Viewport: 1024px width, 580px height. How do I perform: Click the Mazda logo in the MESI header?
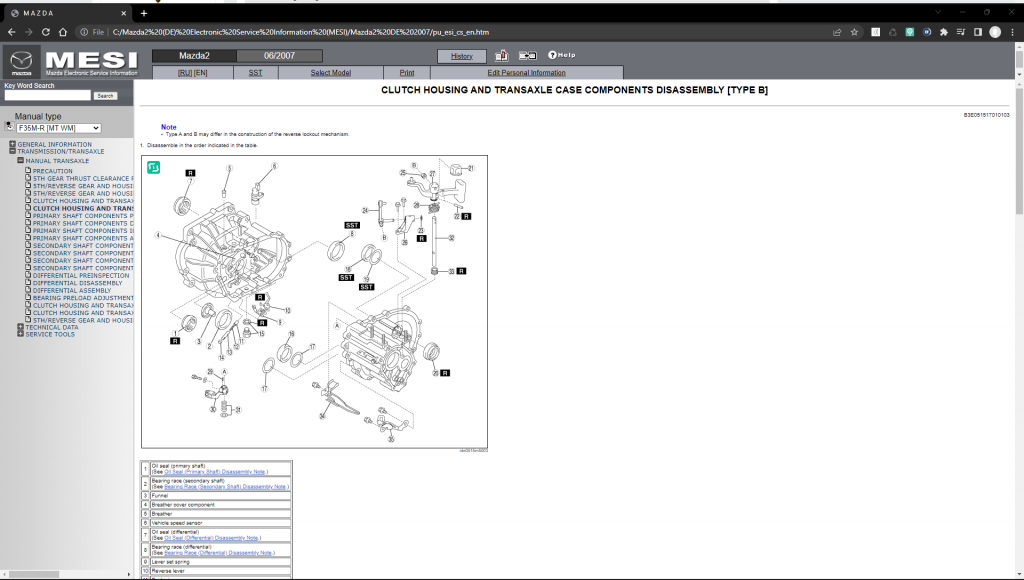[22, 62]
